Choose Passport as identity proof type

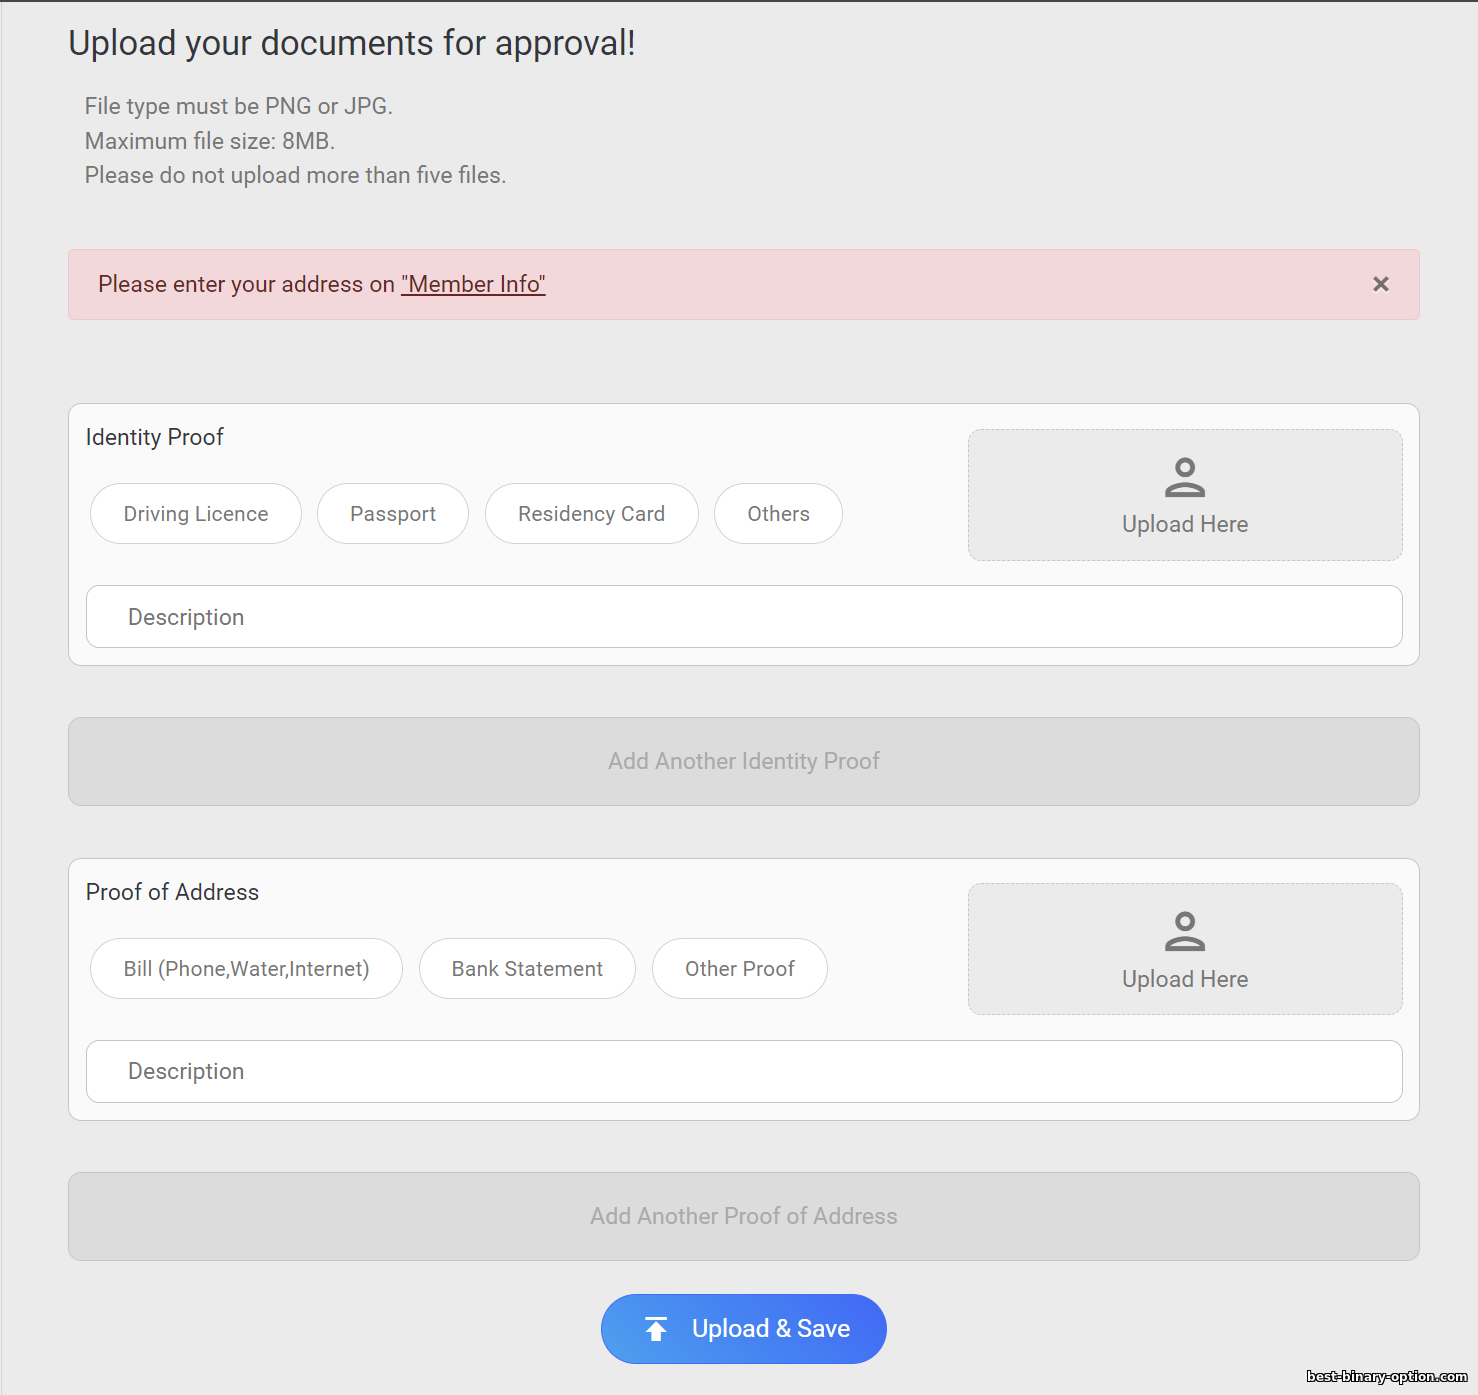[393, 514]
